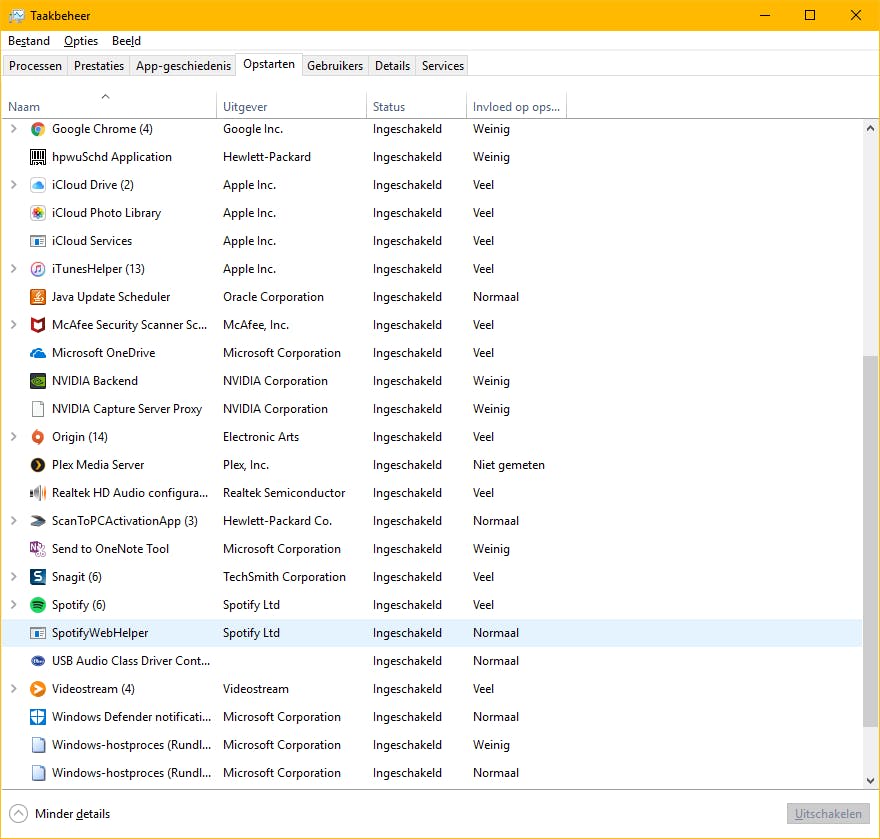
Task: Click the scrollbar down arrow
Action: pyautogui.click(x=870, y=781)
